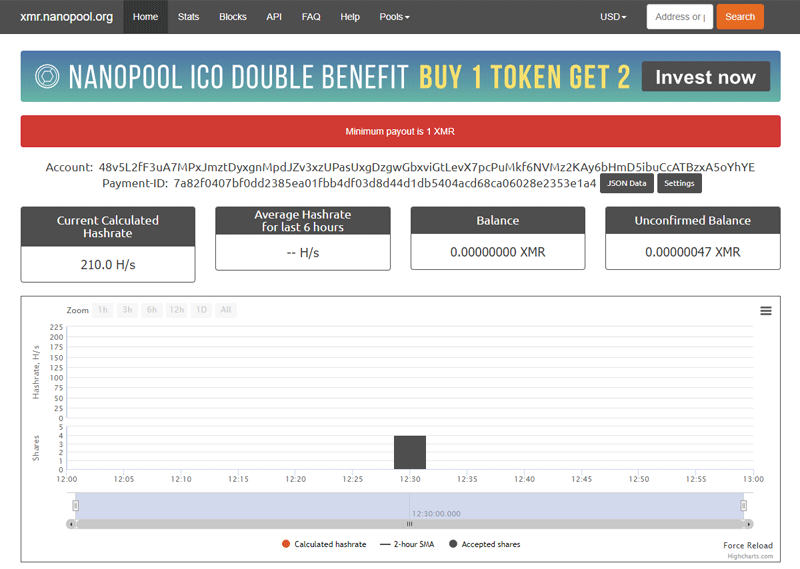Screen dimensions: 800x569
Task: Toggle Accepted shares legend series
Action: (485, 545)
